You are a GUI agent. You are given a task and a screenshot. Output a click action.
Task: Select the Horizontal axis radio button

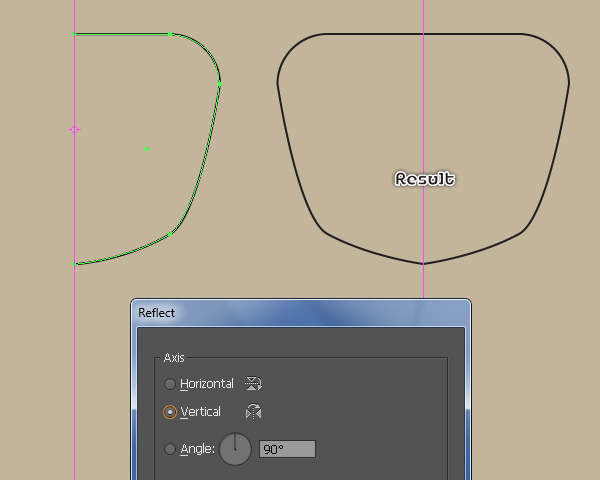(x=170, y=384)
